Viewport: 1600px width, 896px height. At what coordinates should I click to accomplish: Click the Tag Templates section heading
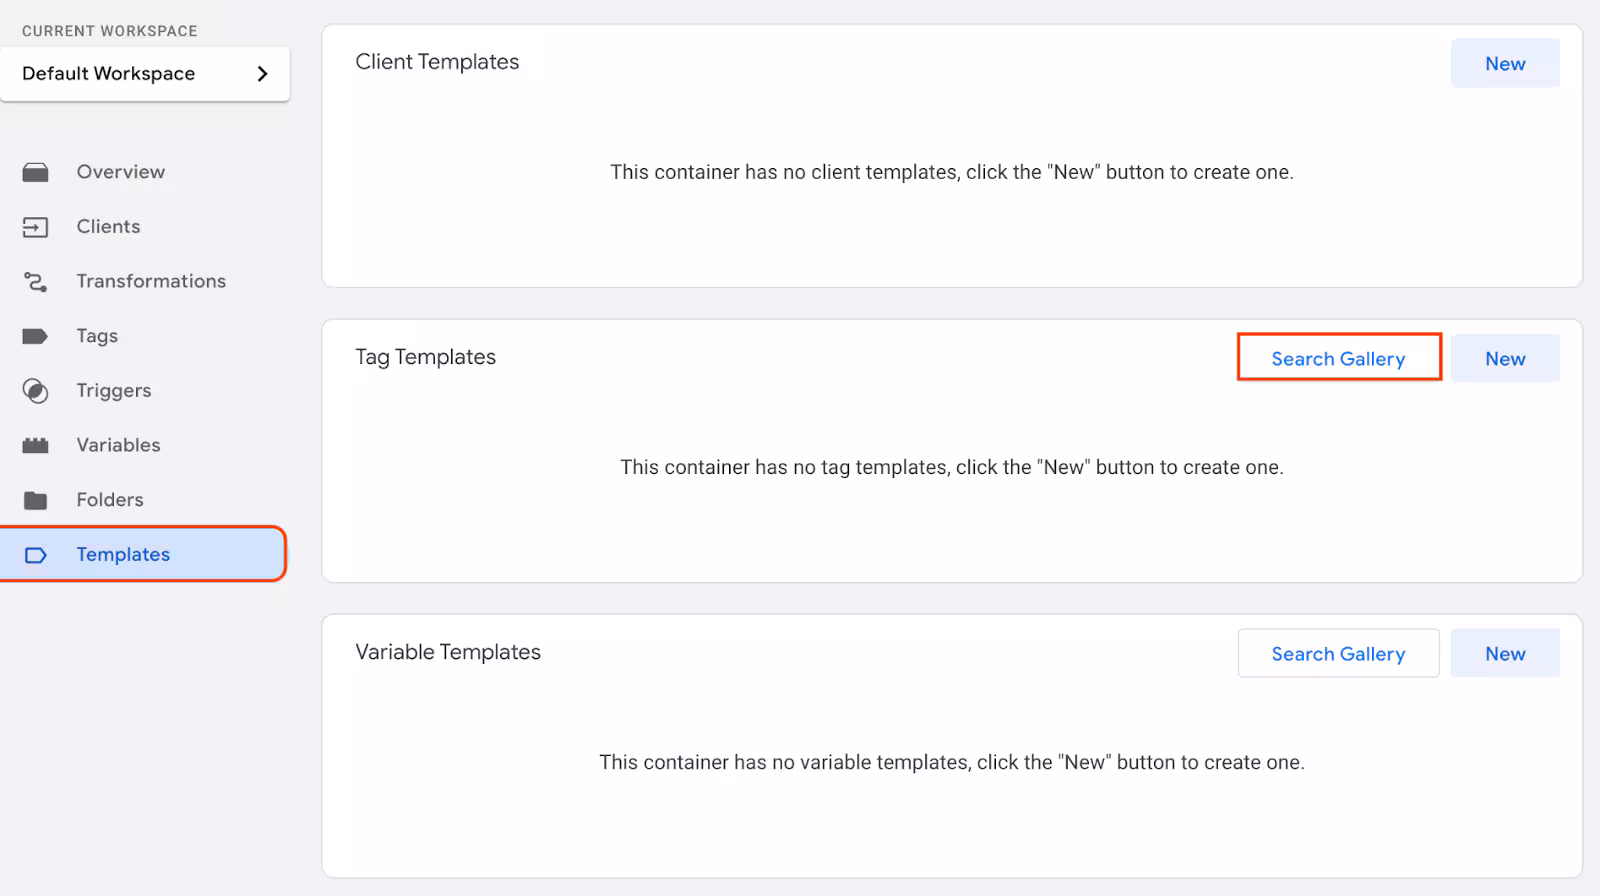pos(426,357)
